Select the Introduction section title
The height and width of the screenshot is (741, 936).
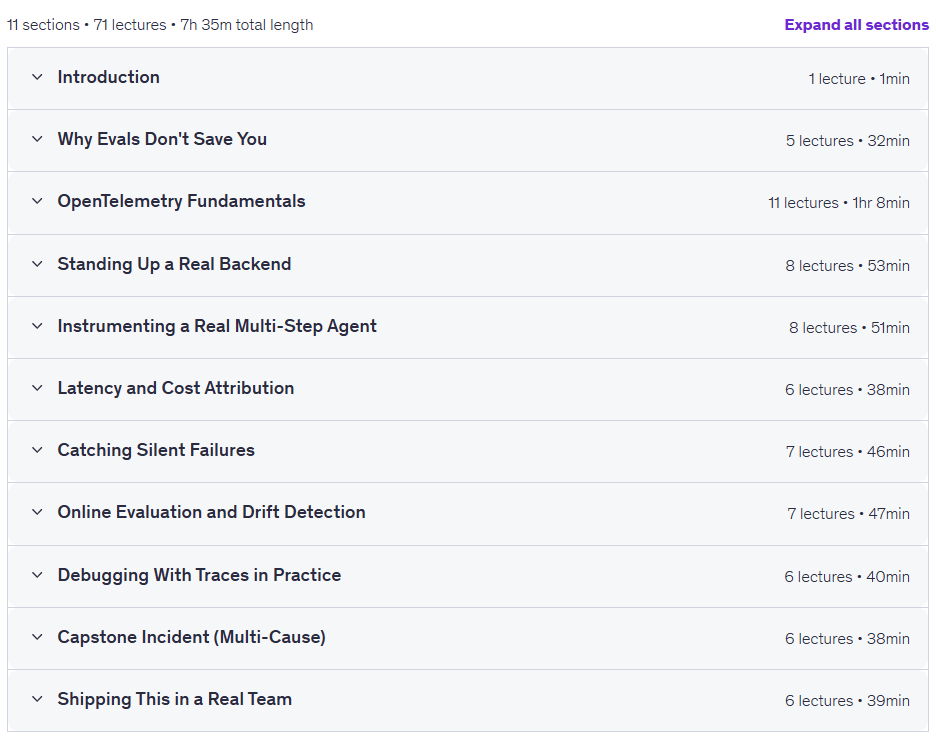coord(109,77)
